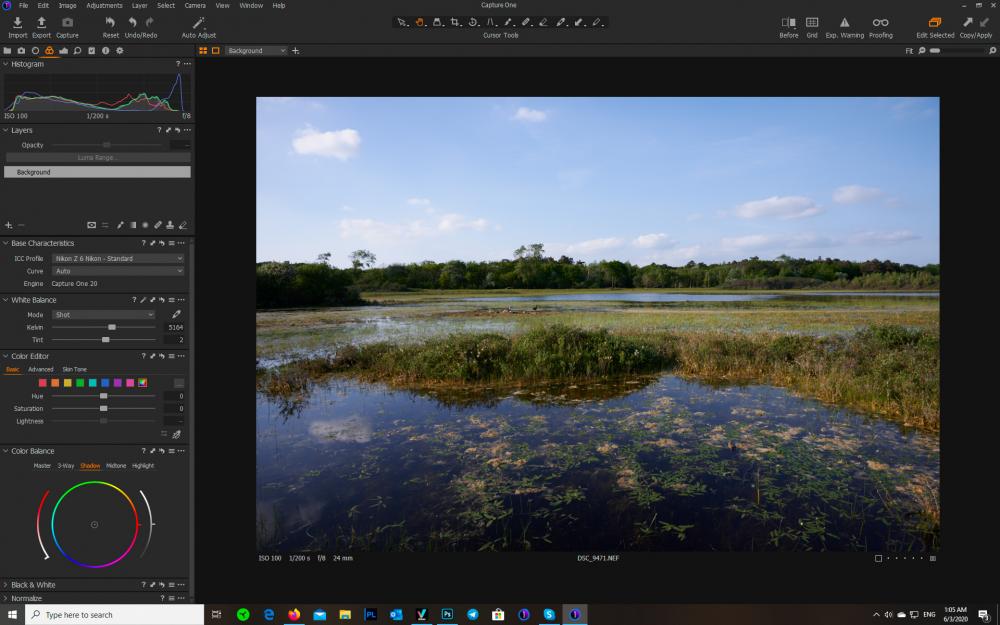Open the Color tool tab icon

(x=49, y=50)
